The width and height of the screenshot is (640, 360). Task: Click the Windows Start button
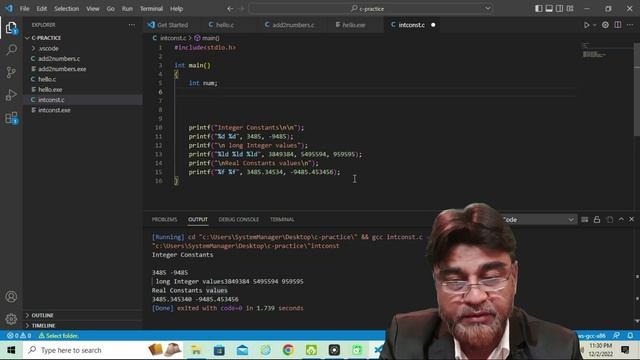pos(11,350)
